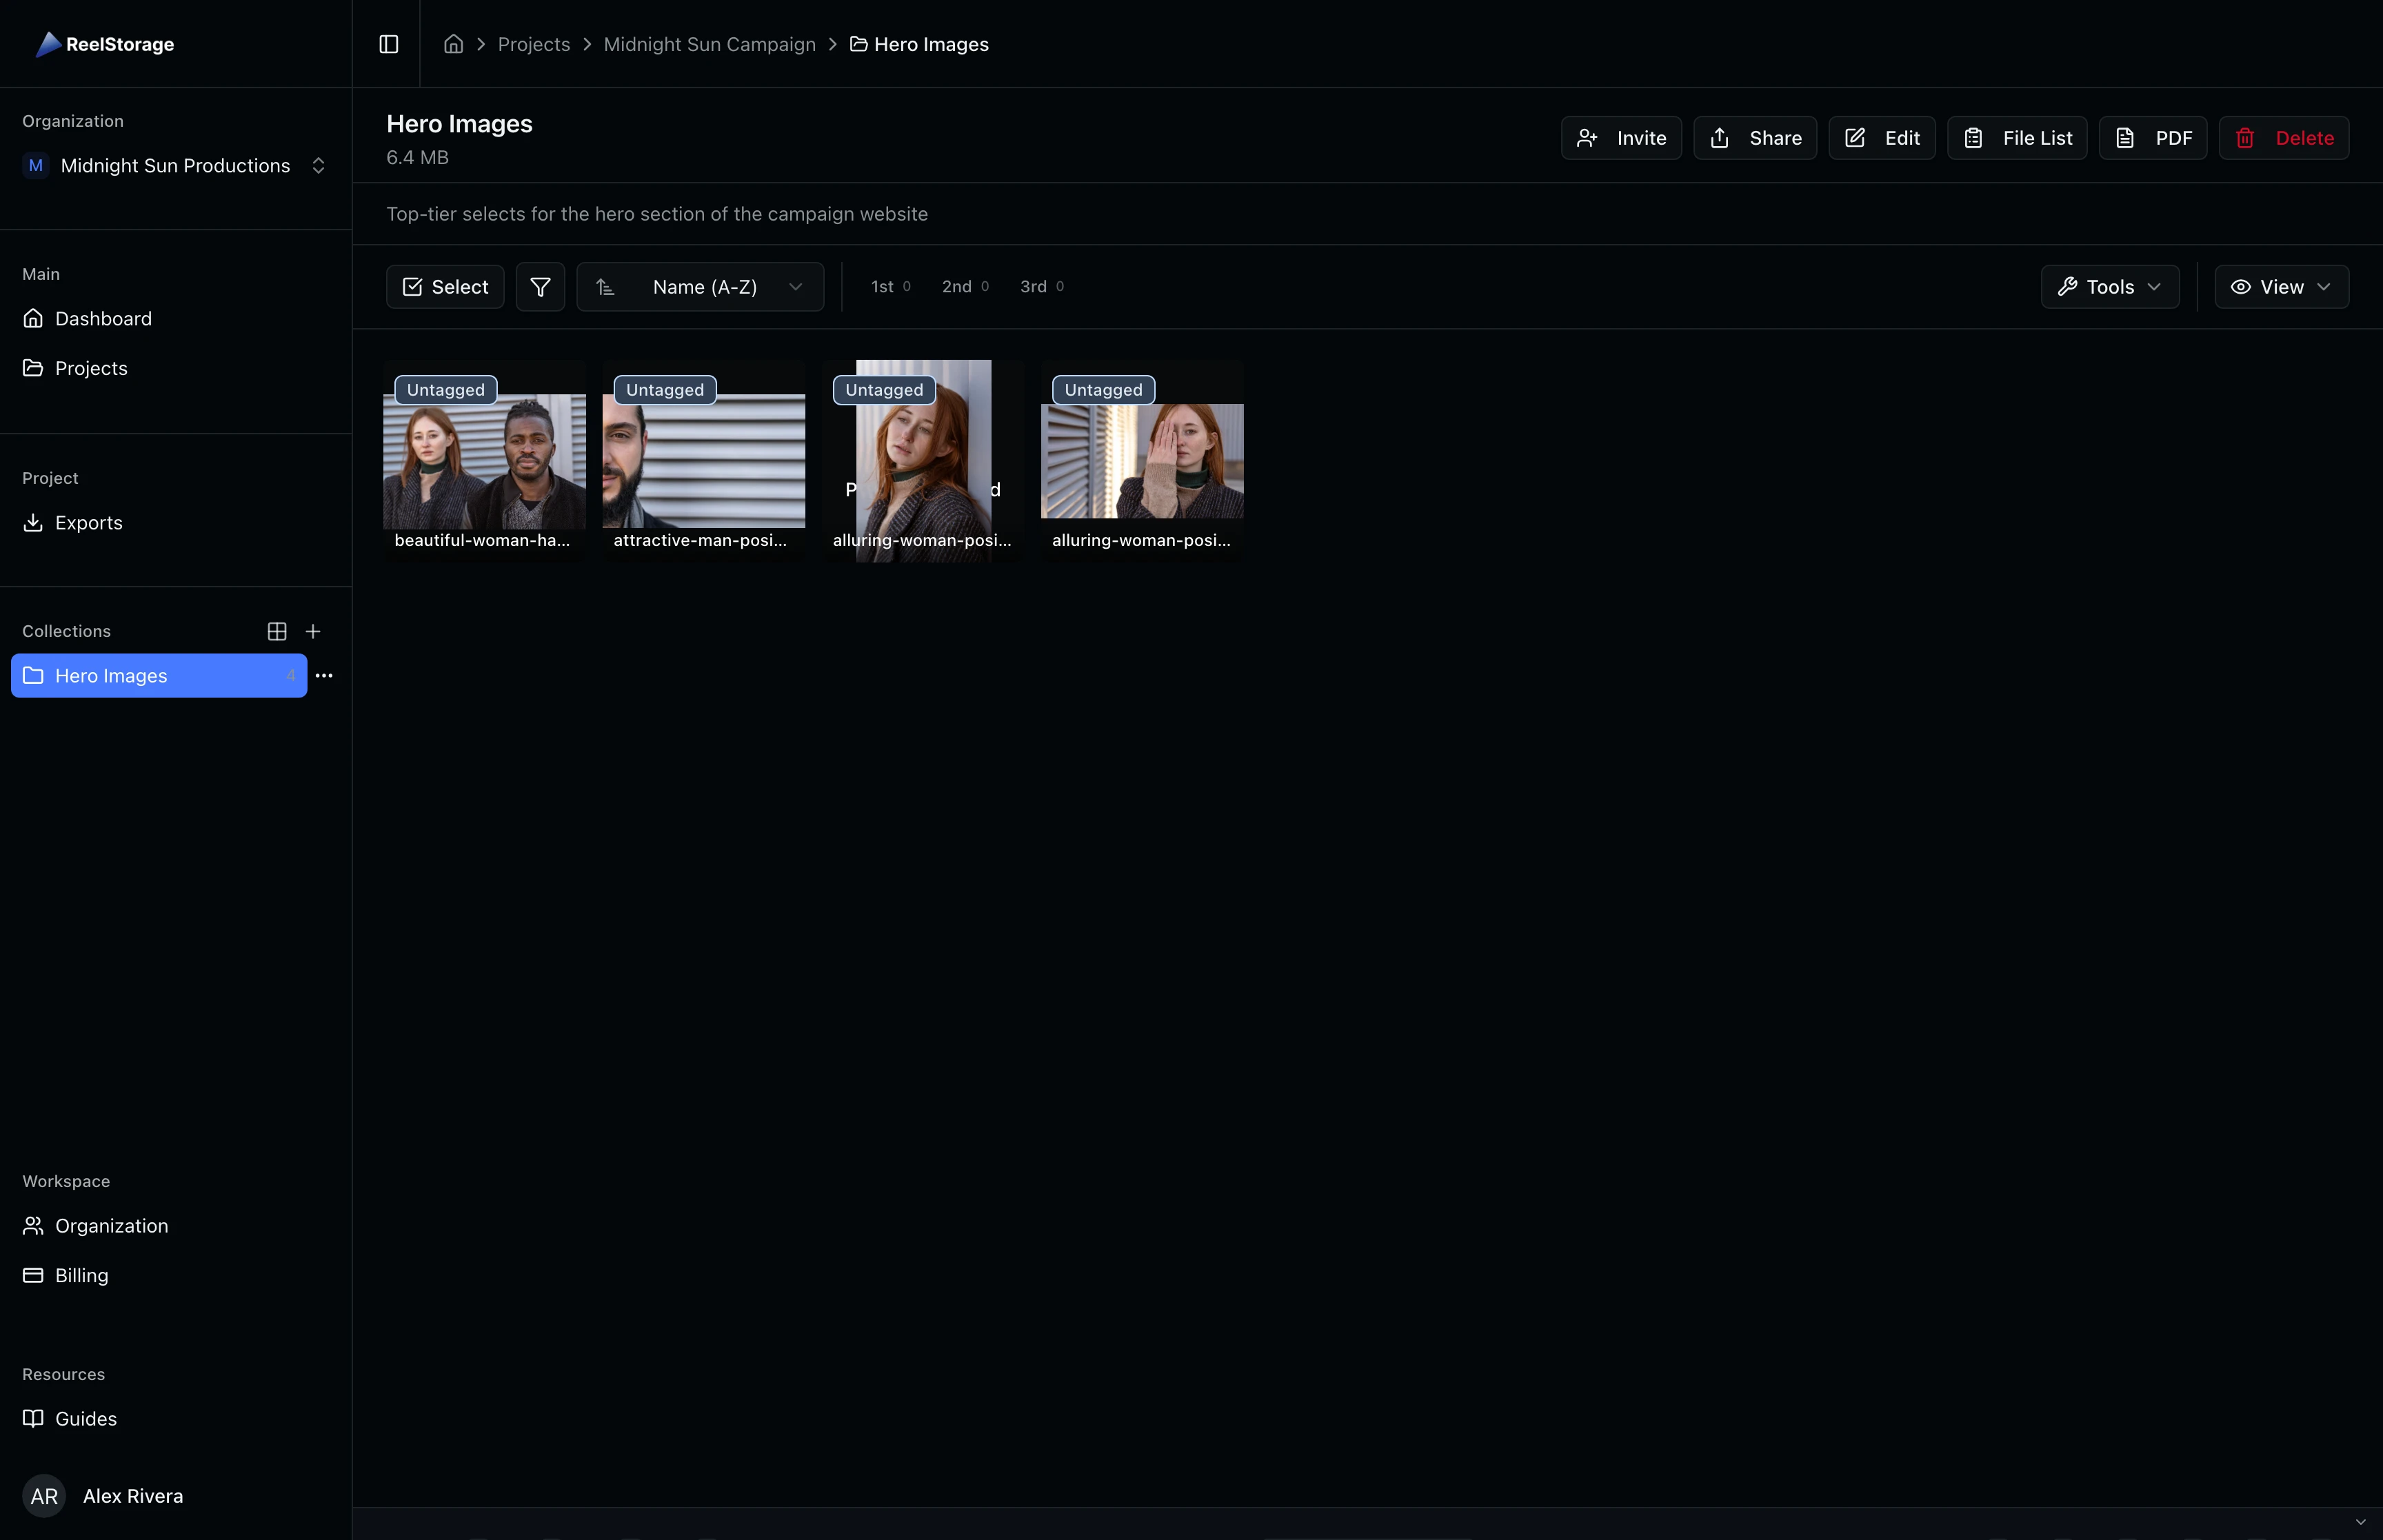Open the Guides resource
Viewport: 2383px width, 1540px height.
tap(86, 1418)
